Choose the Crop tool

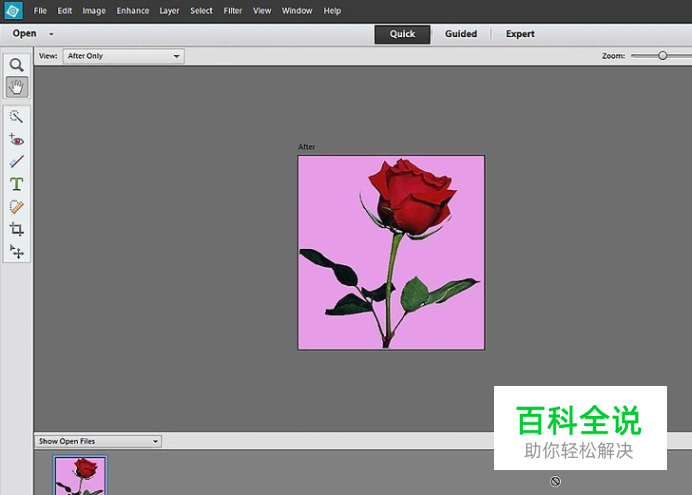17,229
